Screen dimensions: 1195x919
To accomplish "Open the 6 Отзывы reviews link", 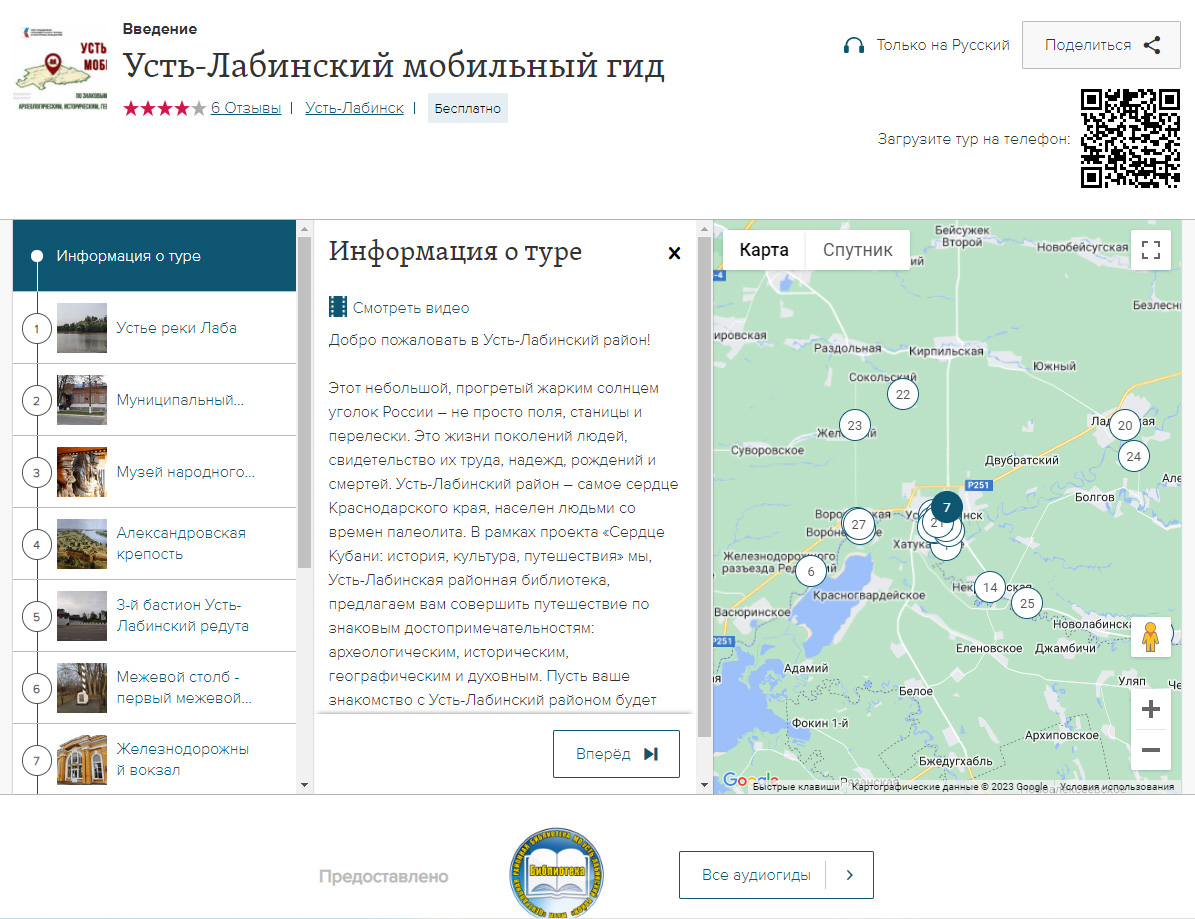I will pos(246,108).
